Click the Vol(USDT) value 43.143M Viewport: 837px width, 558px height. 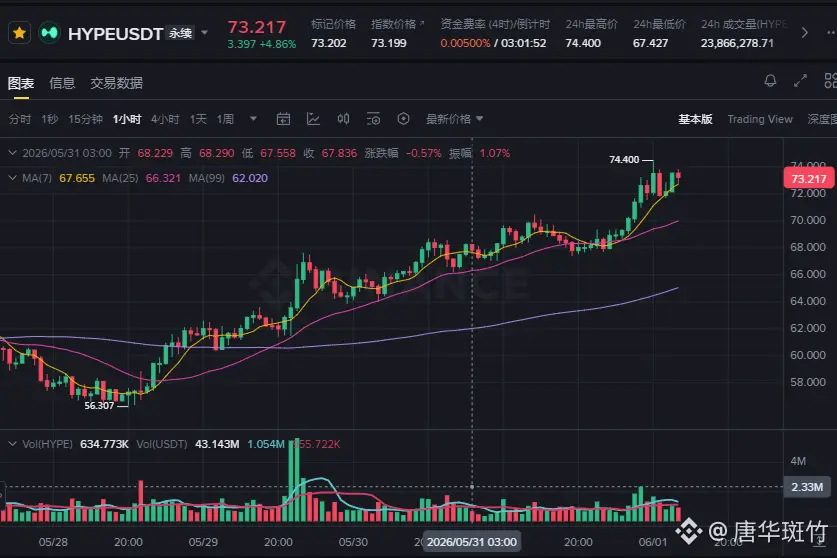point(217,444)
